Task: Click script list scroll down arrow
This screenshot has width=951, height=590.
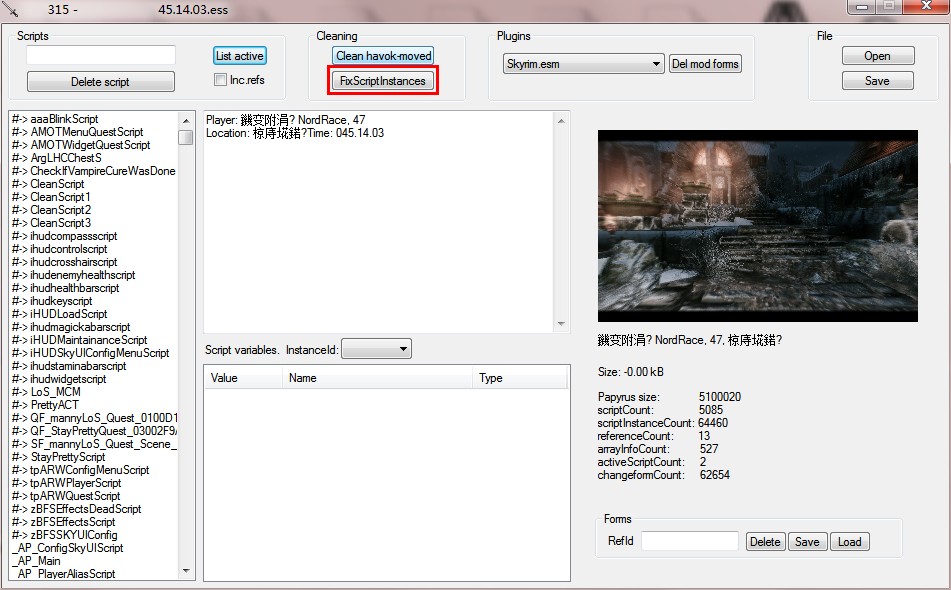Action: 186,571
